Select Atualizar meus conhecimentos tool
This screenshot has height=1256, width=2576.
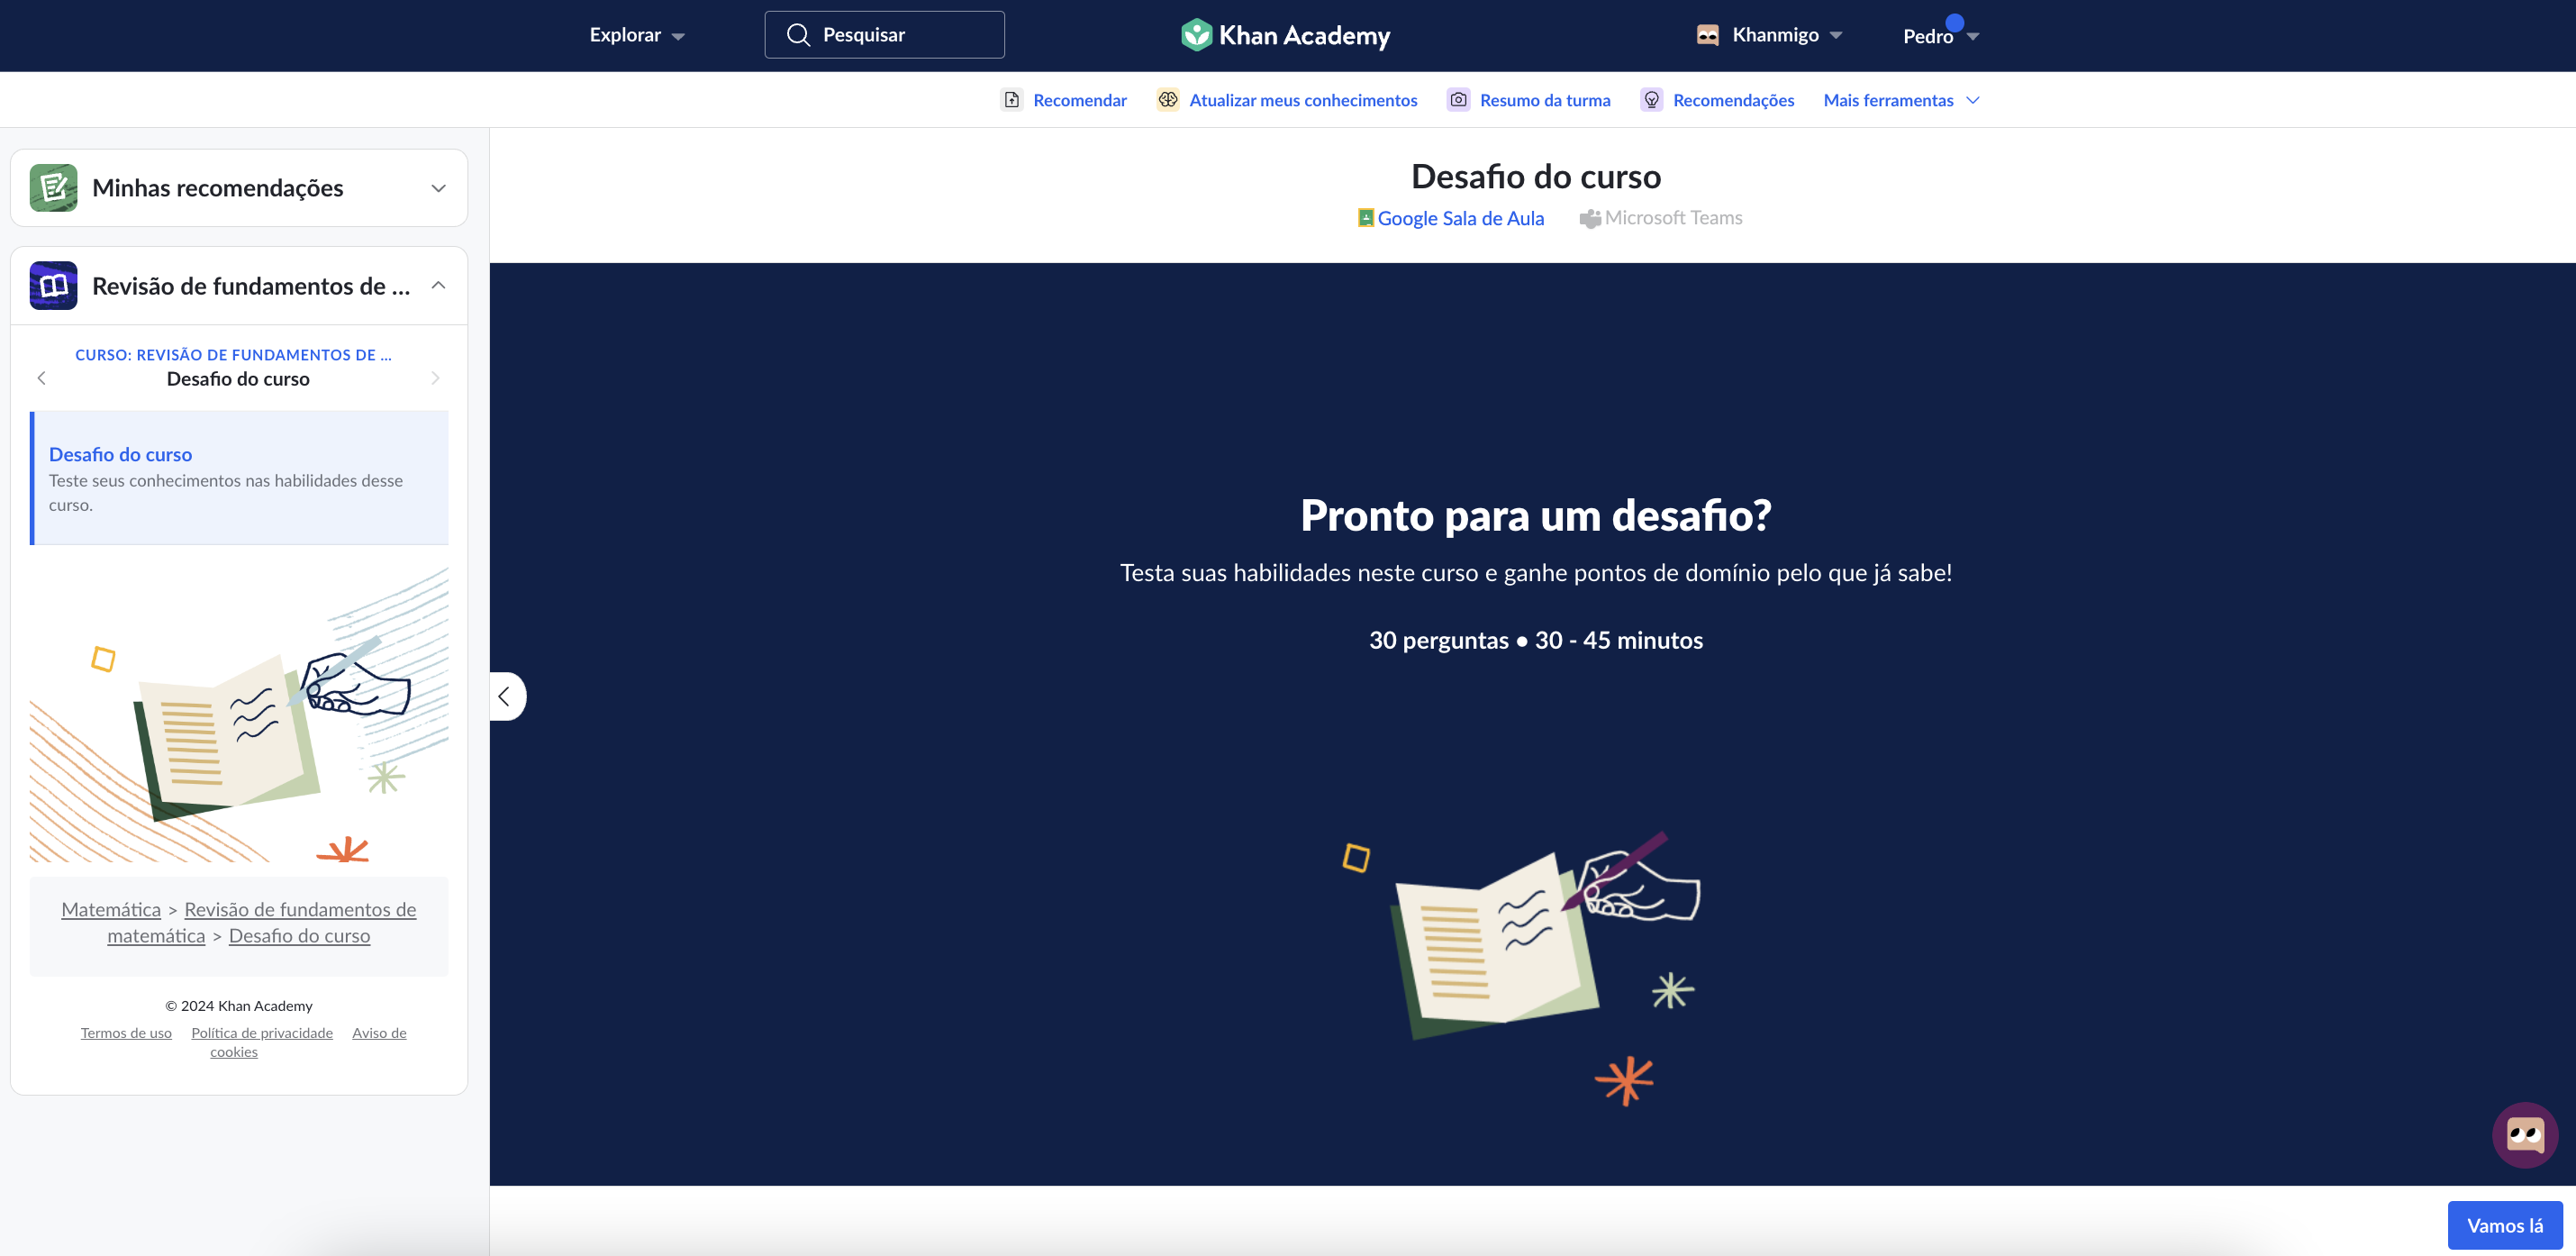(x=1287, y=100)
